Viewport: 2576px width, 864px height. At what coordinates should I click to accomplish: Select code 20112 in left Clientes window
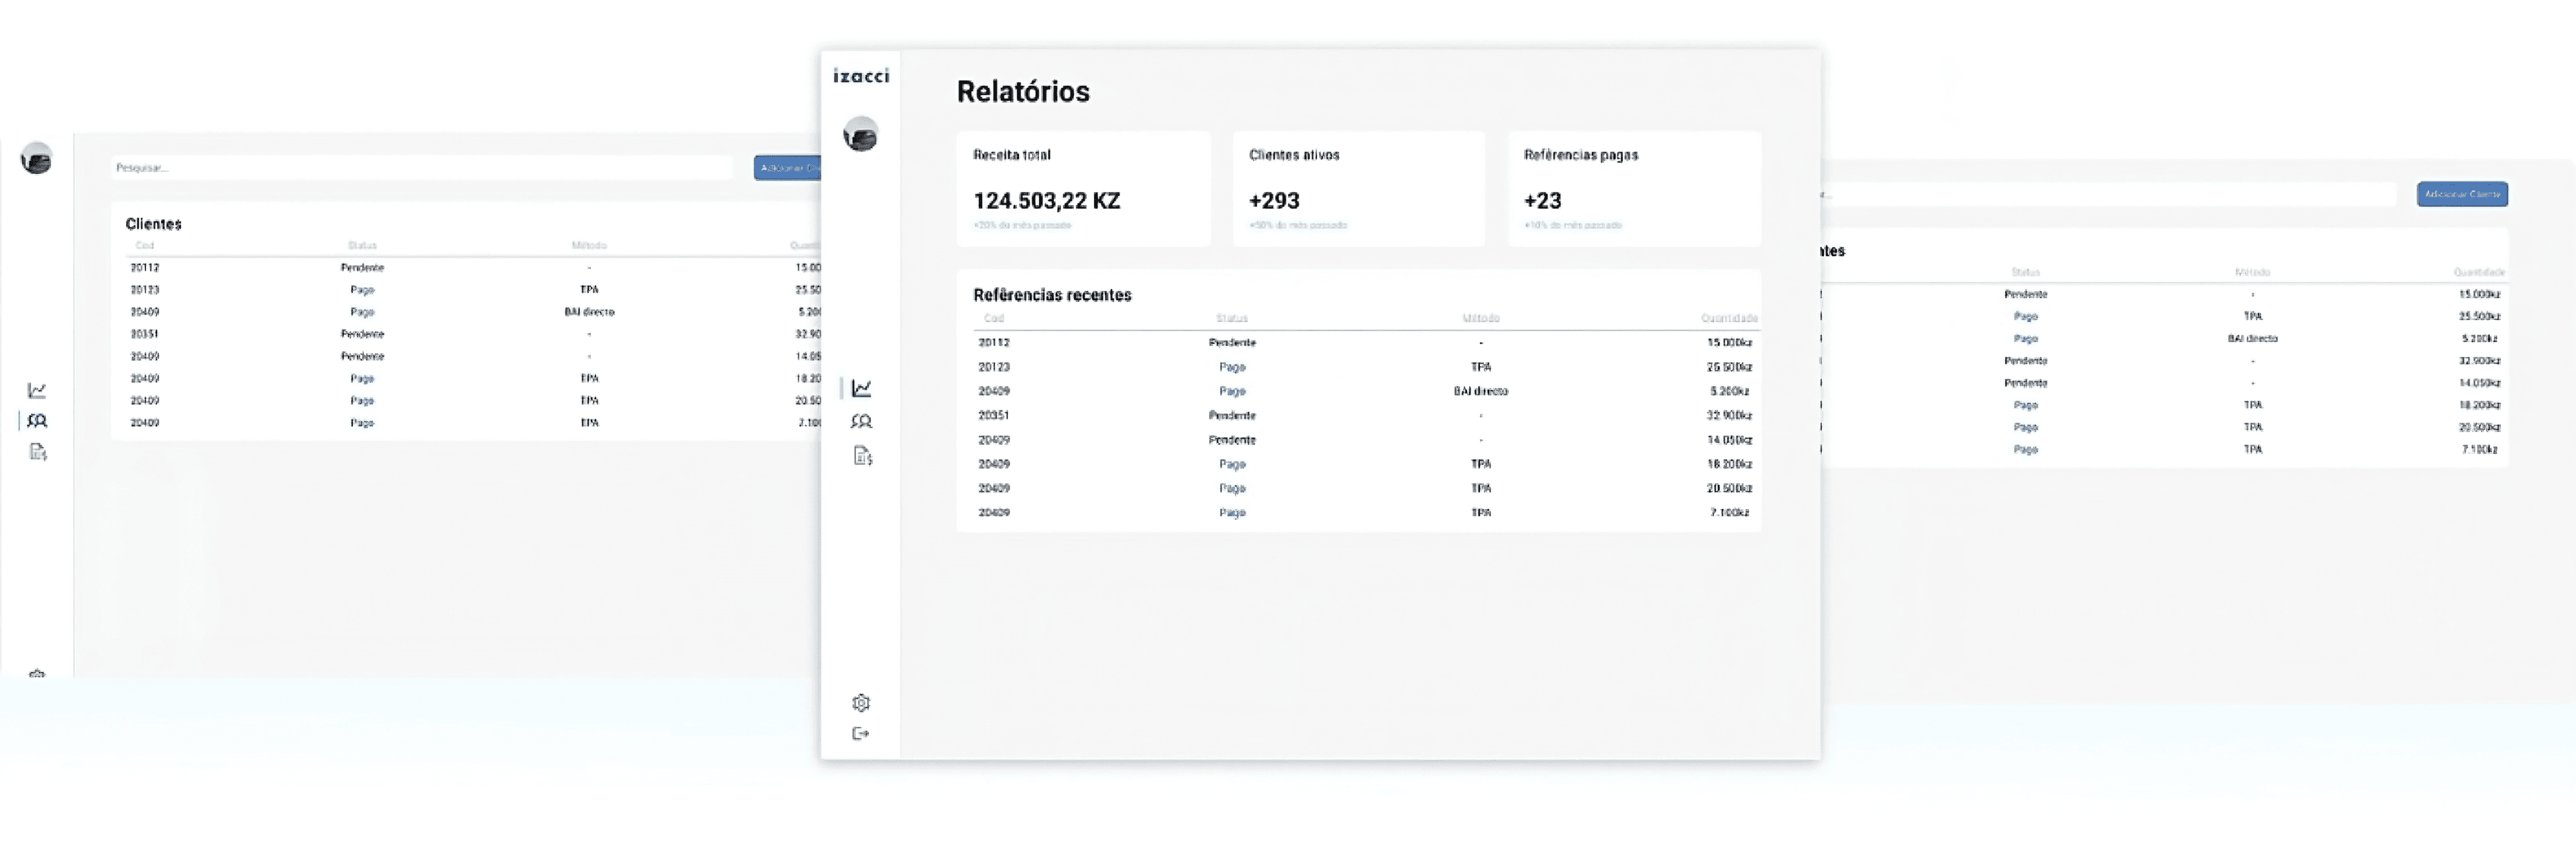[145, 268]
